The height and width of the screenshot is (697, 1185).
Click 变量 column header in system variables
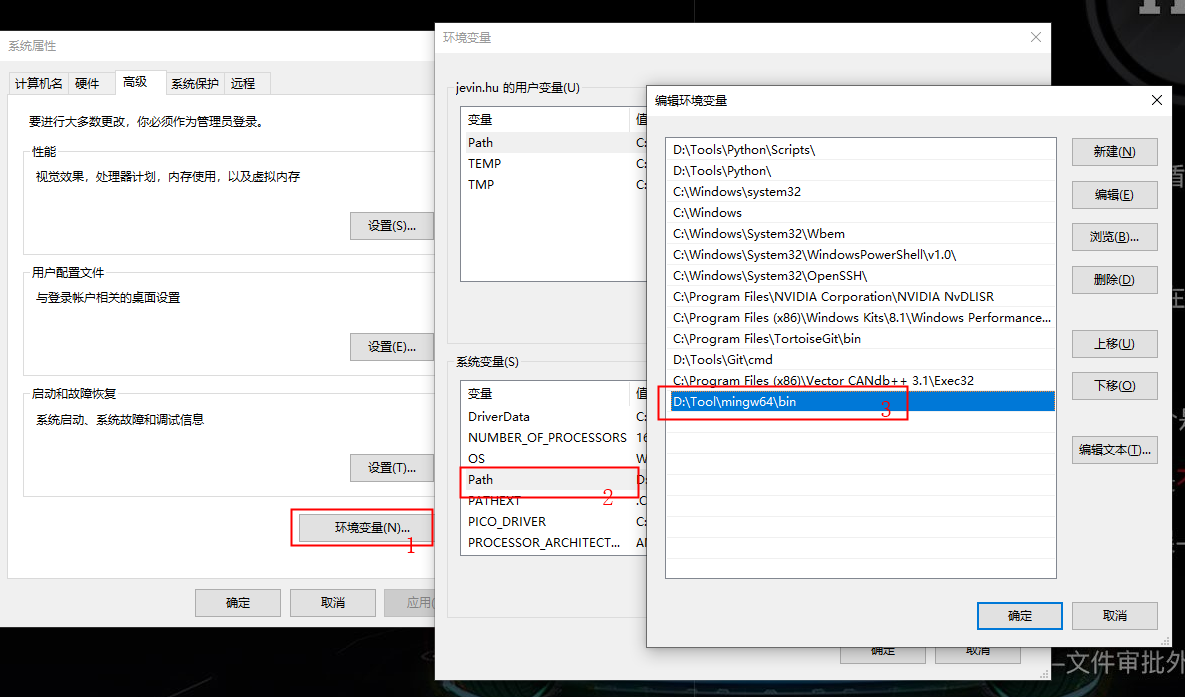tap(545, 394)
